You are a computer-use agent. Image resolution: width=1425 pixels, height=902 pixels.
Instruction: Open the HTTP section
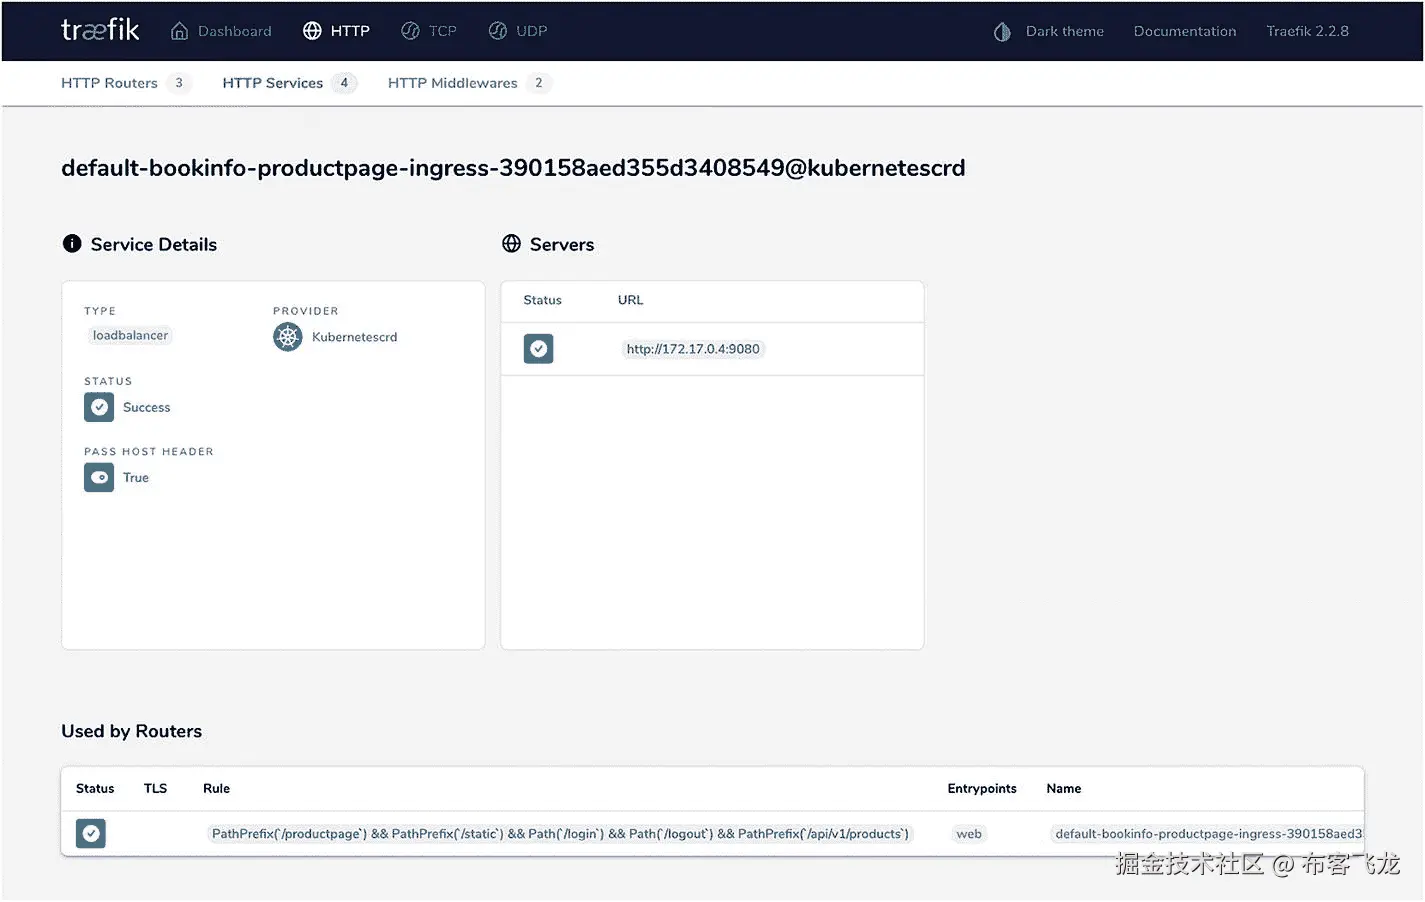336,31
